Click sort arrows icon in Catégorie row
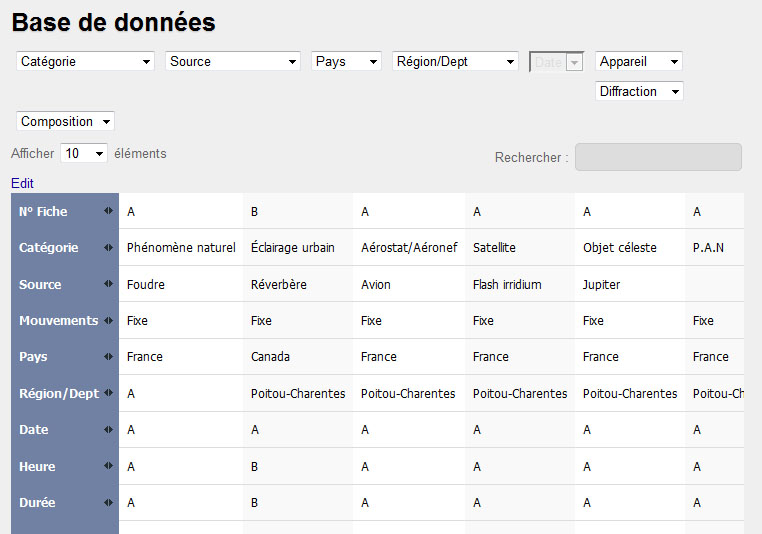 click(108, 248)
